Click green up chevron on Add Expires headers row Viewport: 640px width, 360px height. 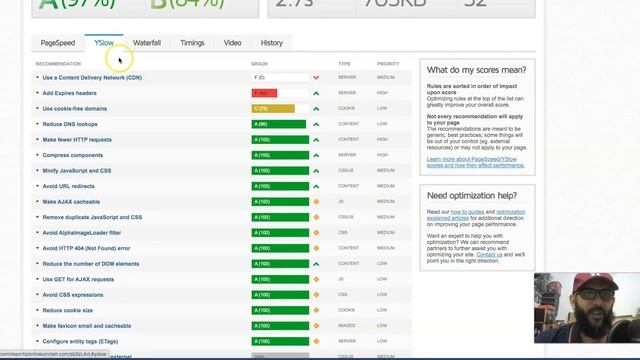[316, 93]
